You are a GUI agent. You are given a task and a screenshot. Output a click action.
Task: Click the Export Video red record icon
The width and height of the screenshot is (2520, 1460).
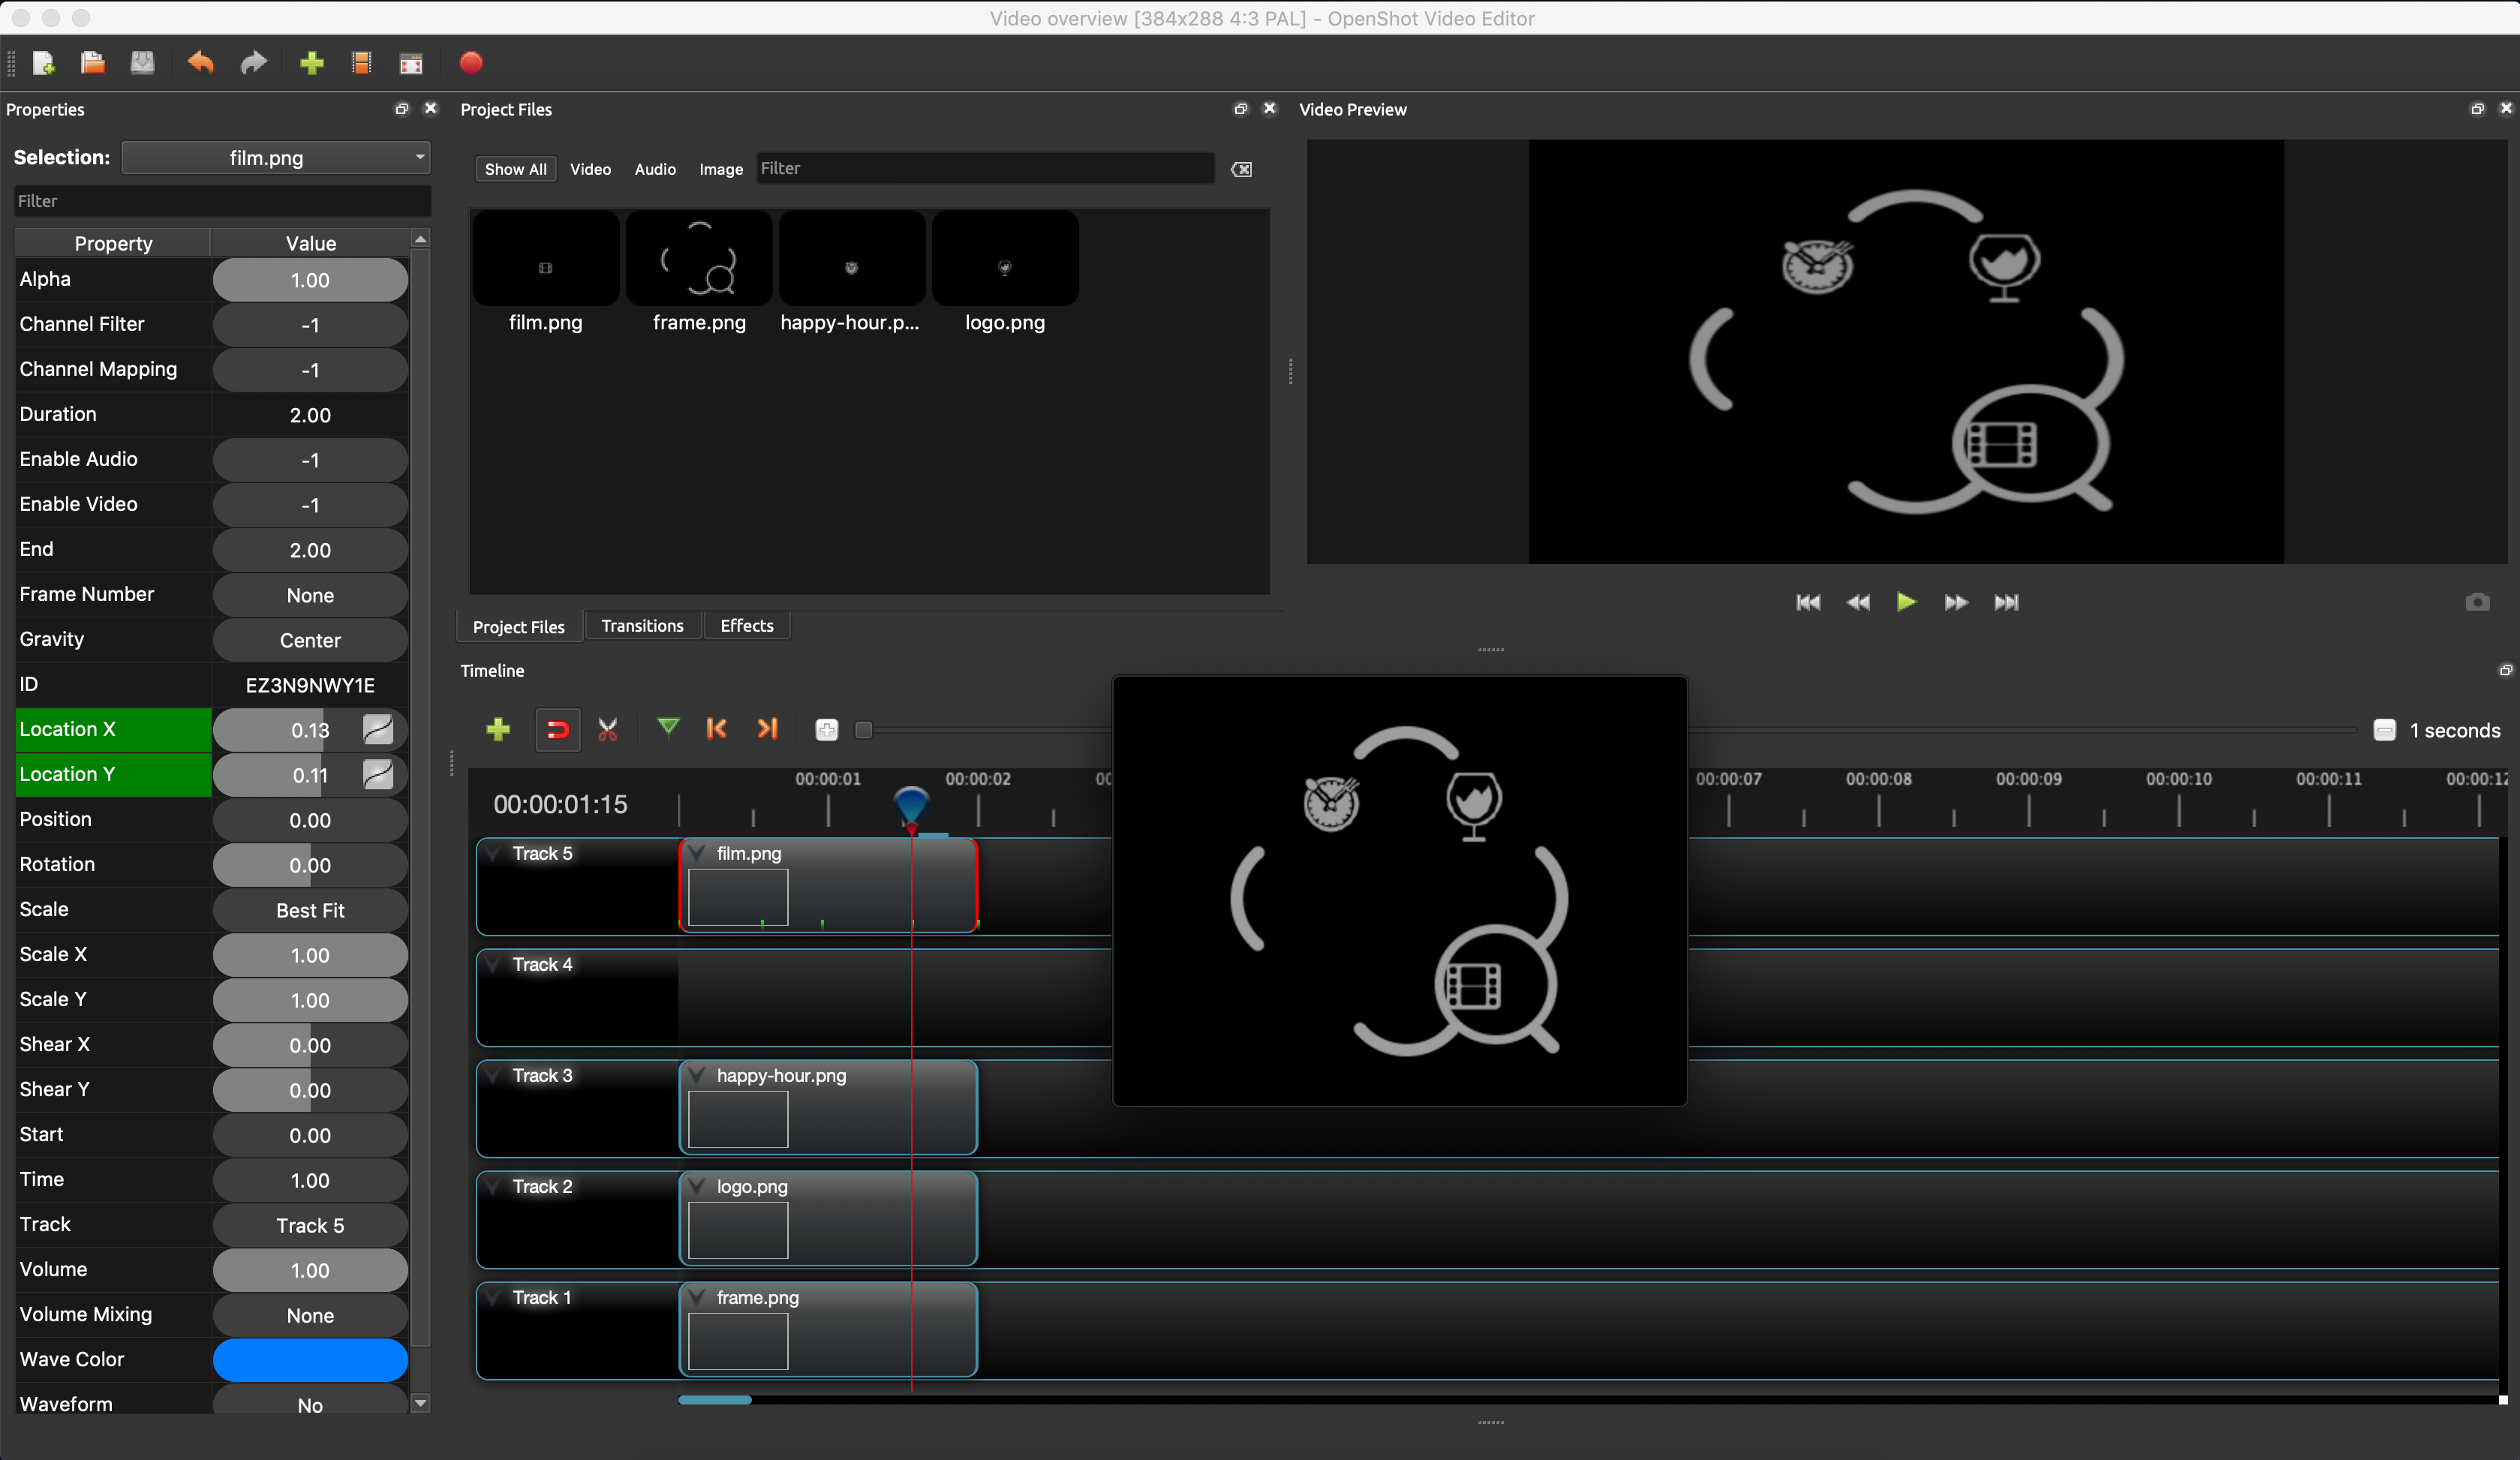(x=471, y=63)
